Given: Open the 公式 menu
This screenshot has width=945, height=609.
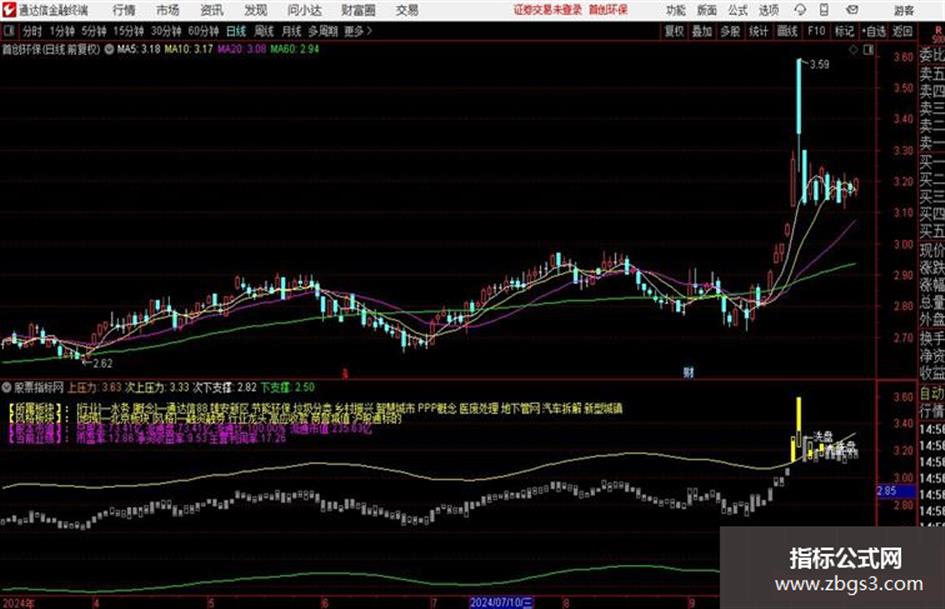Looking at the screenshot, I should click(x=738, y=10).
